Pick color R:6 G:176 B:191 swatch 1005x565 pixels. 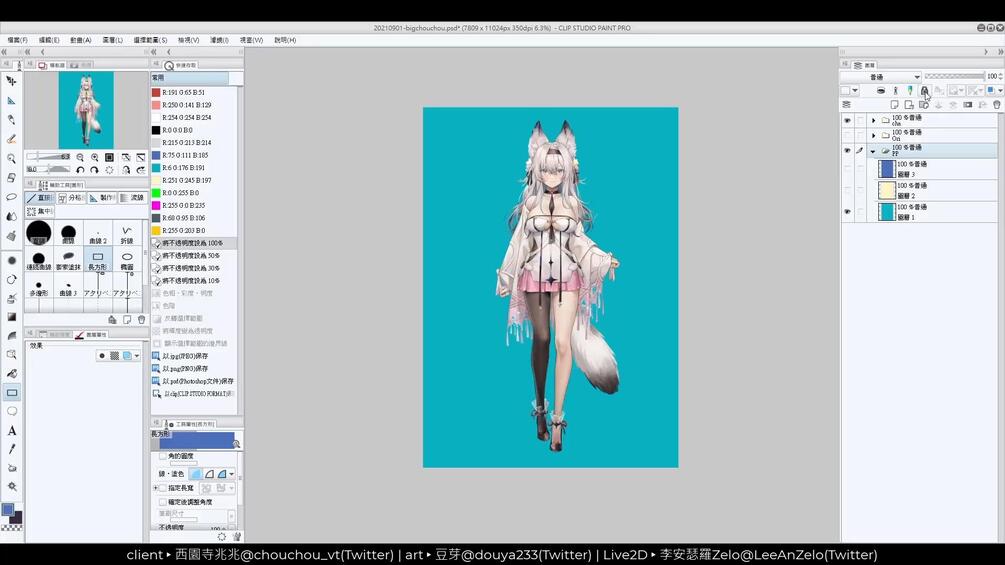(x=156, y=168)
